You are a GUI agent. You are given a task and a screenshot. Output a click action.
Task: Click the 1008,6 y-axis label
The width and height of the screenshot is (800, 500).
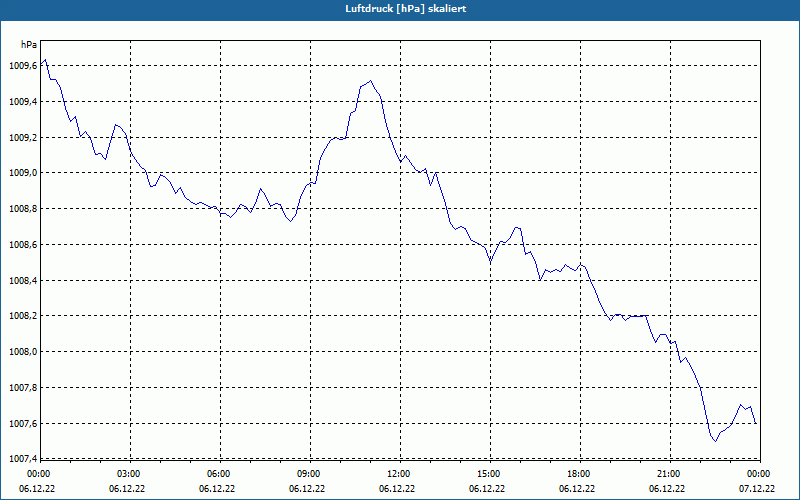[23, 245]
